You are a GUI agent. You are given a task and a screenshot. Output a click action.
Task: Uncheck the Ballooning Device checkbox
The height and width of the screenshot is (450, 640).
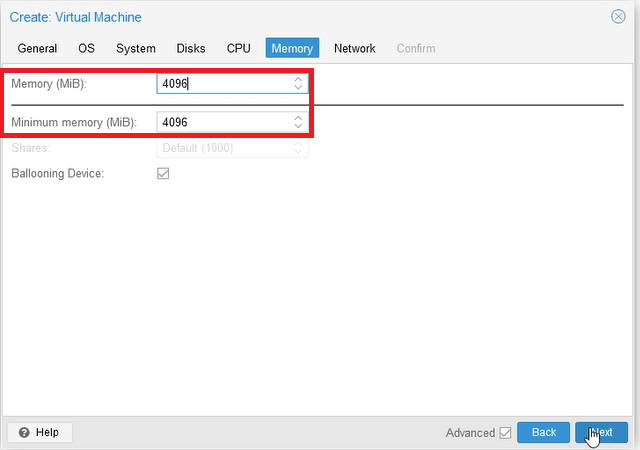click(164, 174)
